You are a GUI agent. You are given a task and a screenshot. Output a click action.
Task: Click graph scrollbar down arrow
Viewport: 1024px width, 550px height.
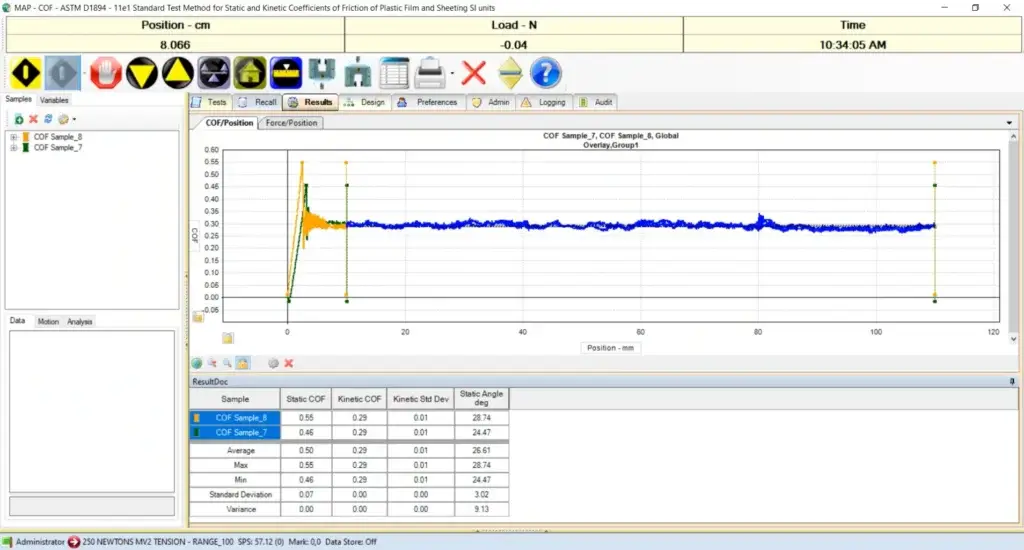pyautogui.click(x=1014, y=338)
